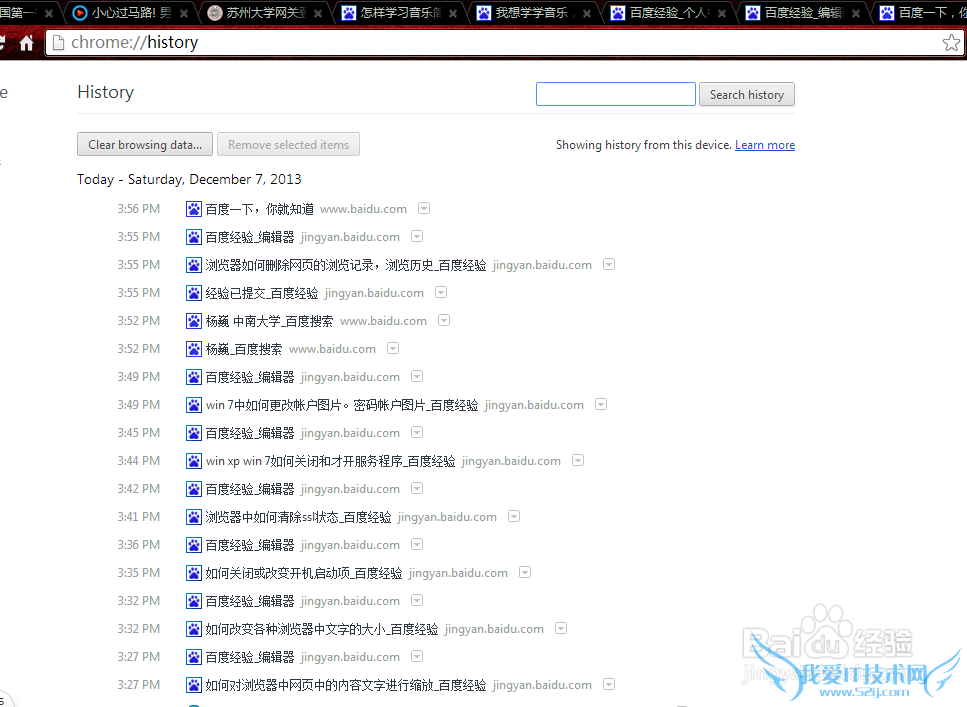Close the 小心过马路 tab
The height and width of the screenshot is (707, 967).
(184, 13)
